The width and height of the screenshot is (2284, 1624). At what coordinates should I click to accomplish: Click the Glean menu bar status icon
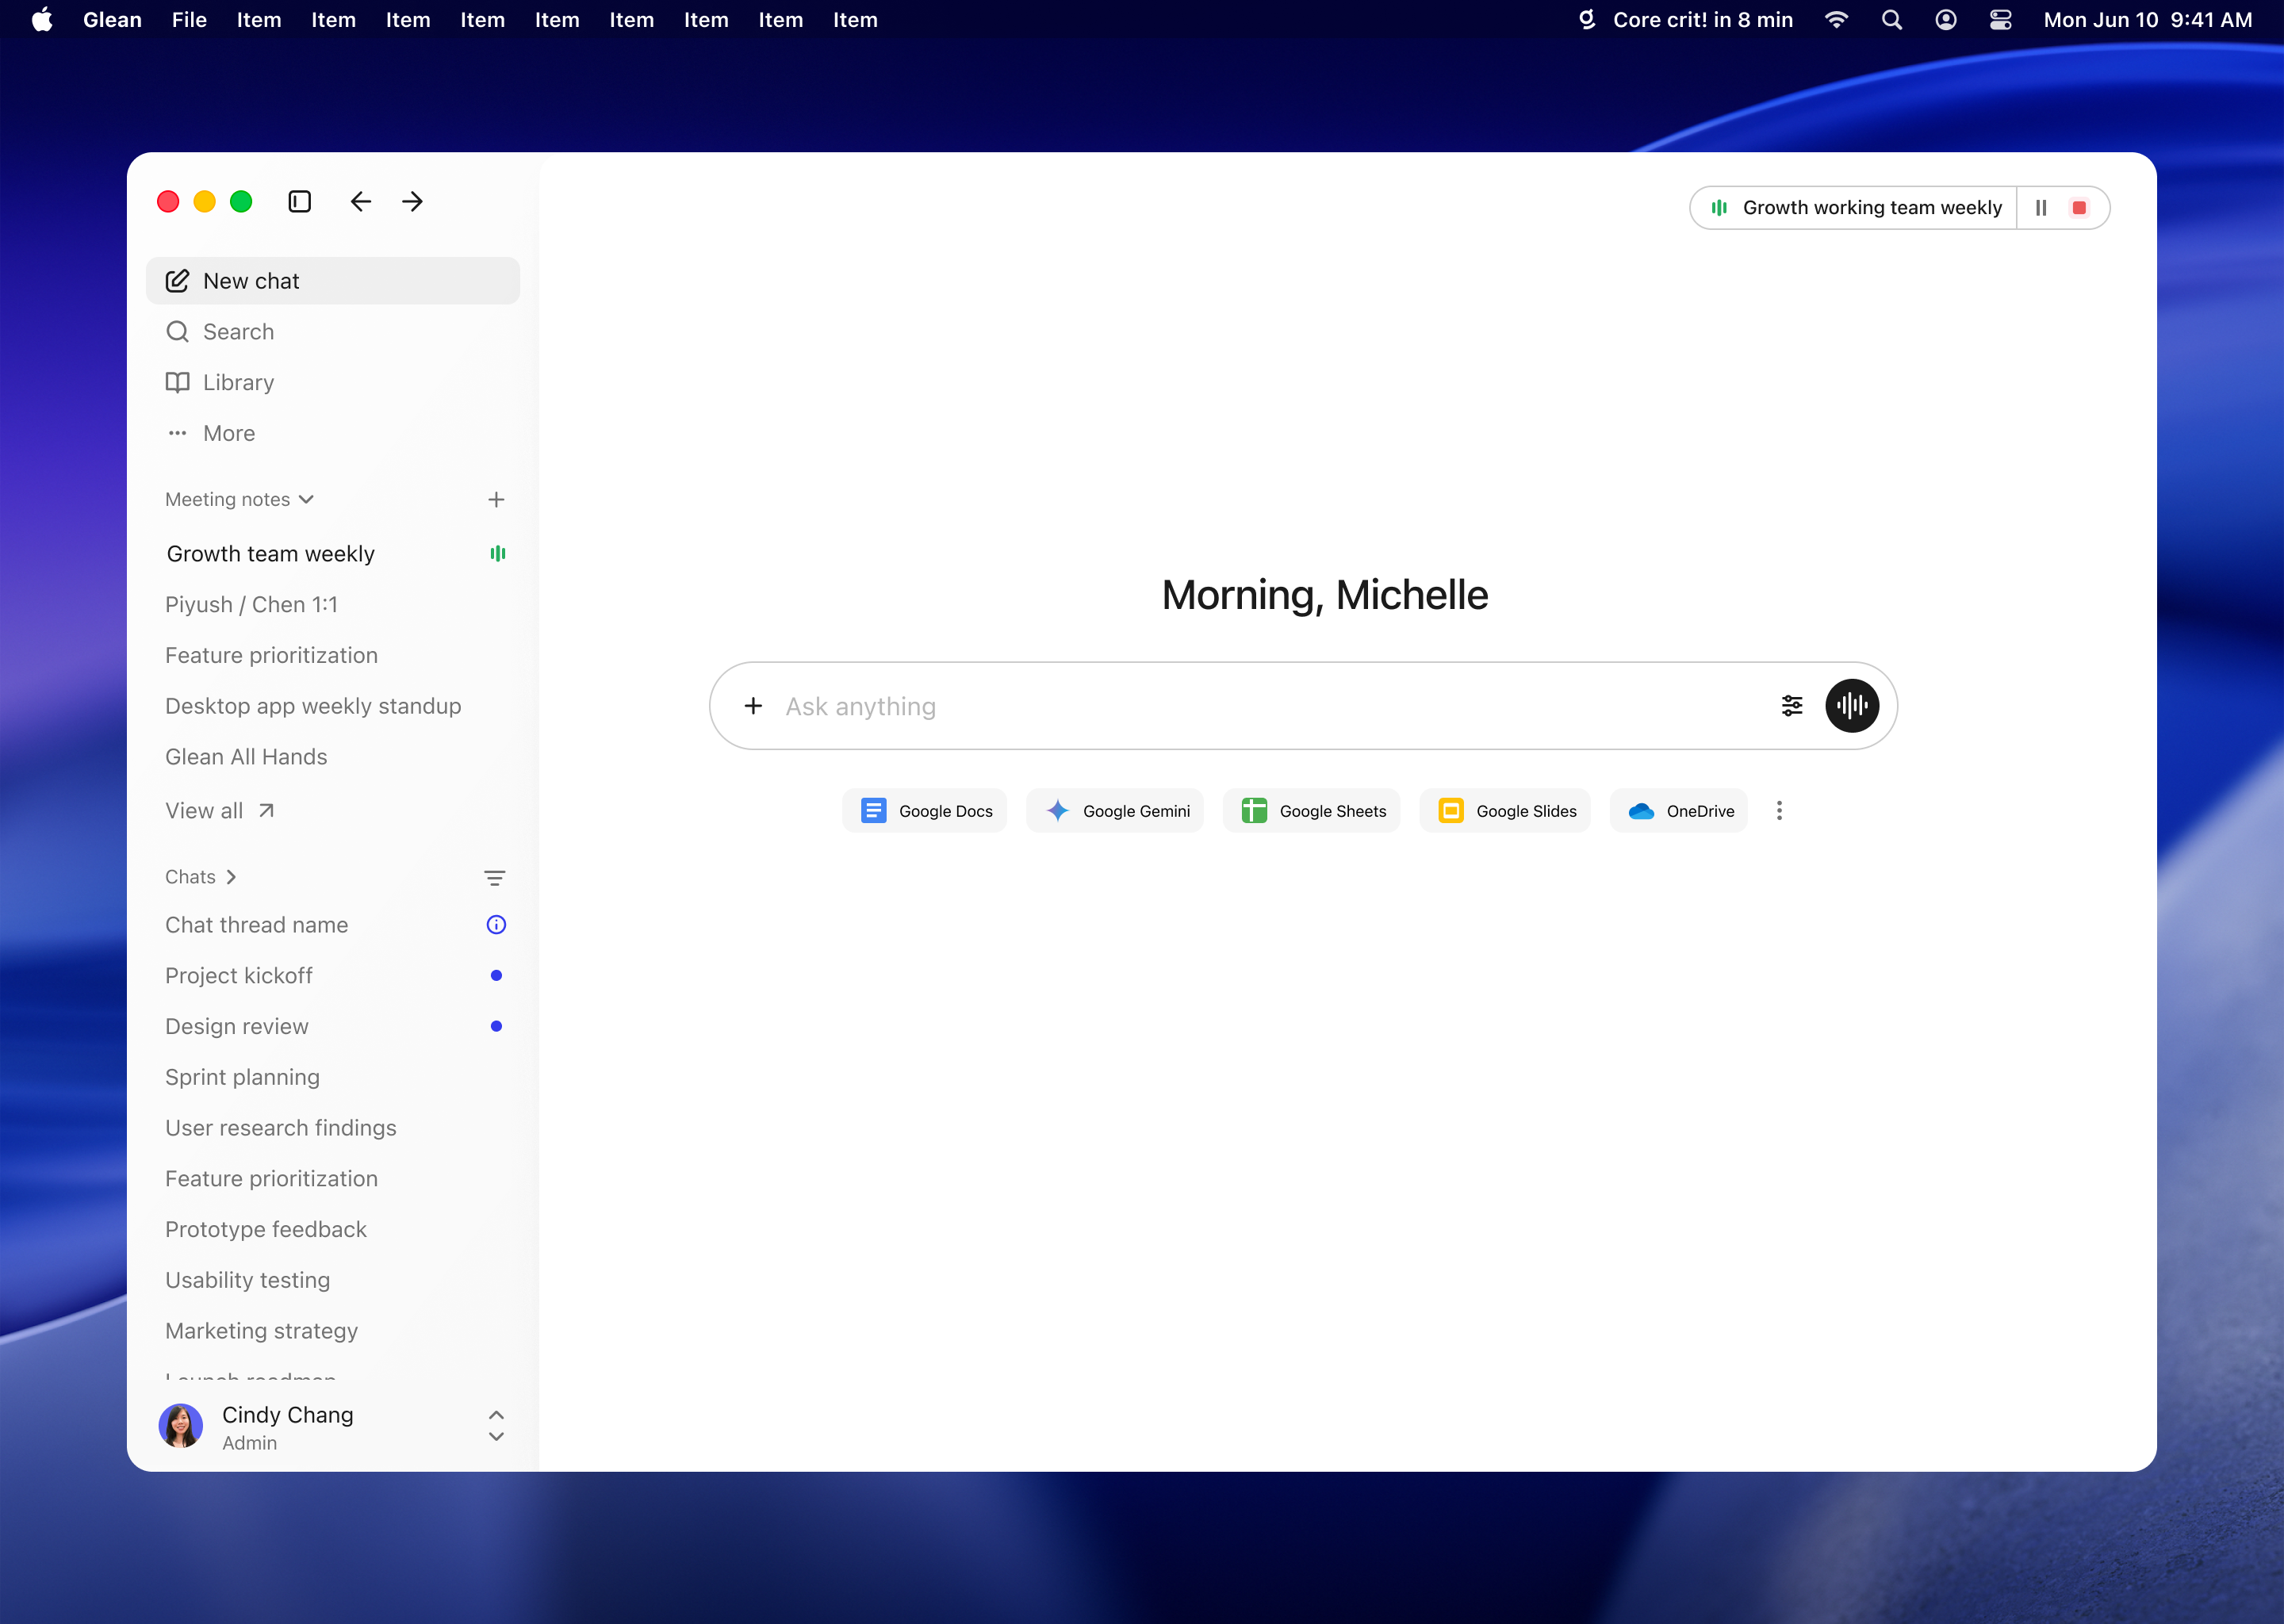[1587, 20]
